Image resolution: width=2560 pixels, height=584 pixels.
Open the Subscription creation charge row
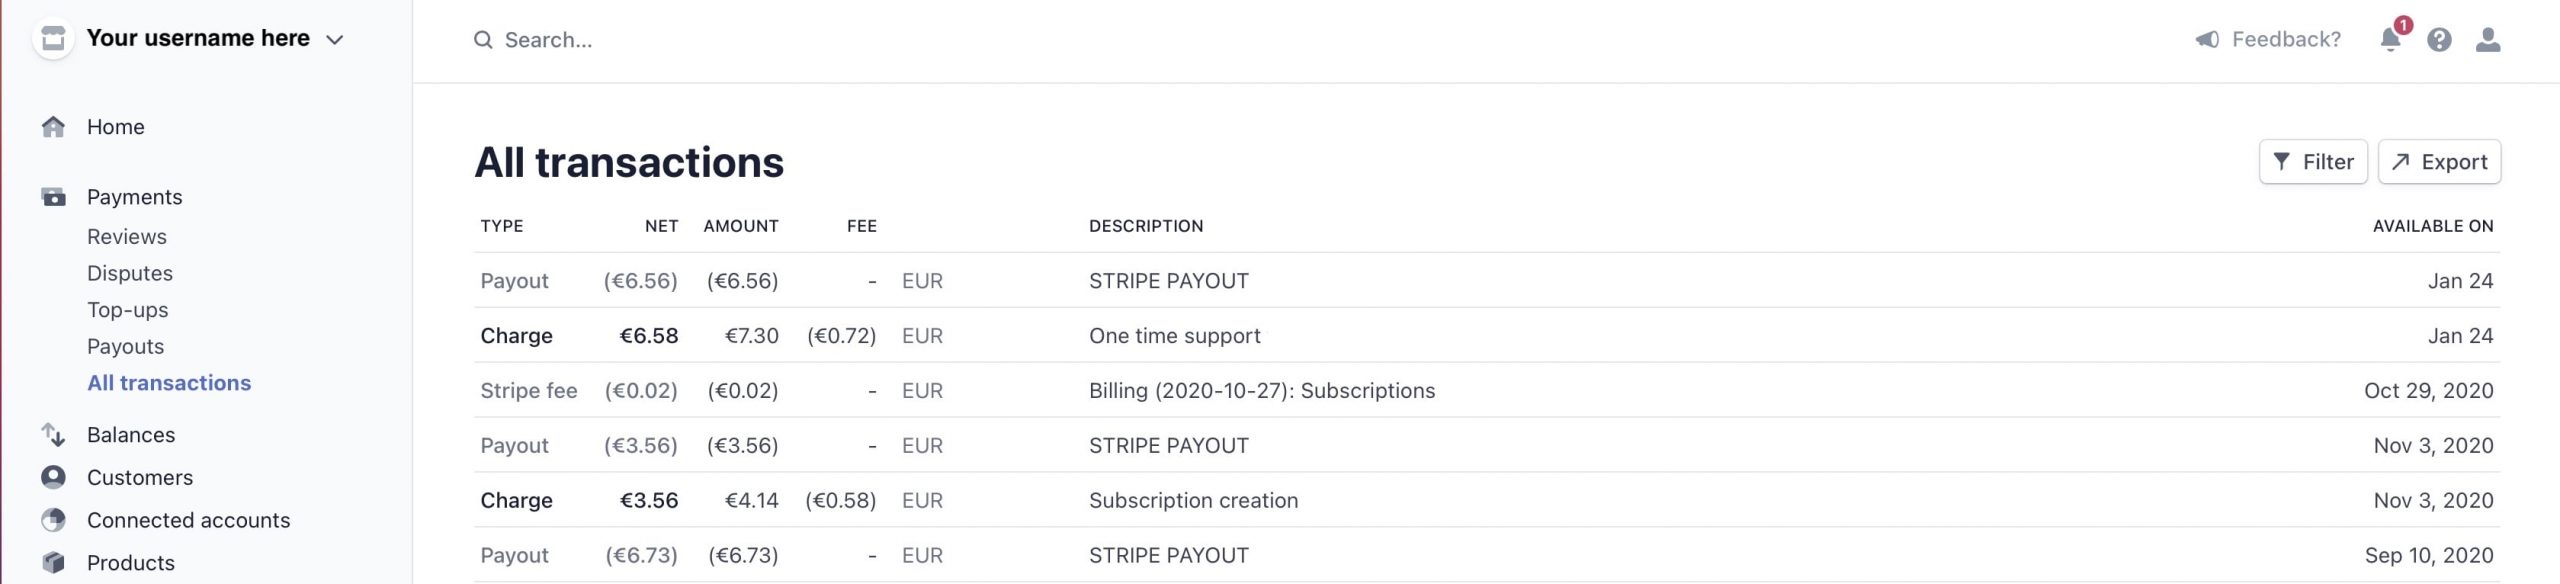pos(1193,500)
